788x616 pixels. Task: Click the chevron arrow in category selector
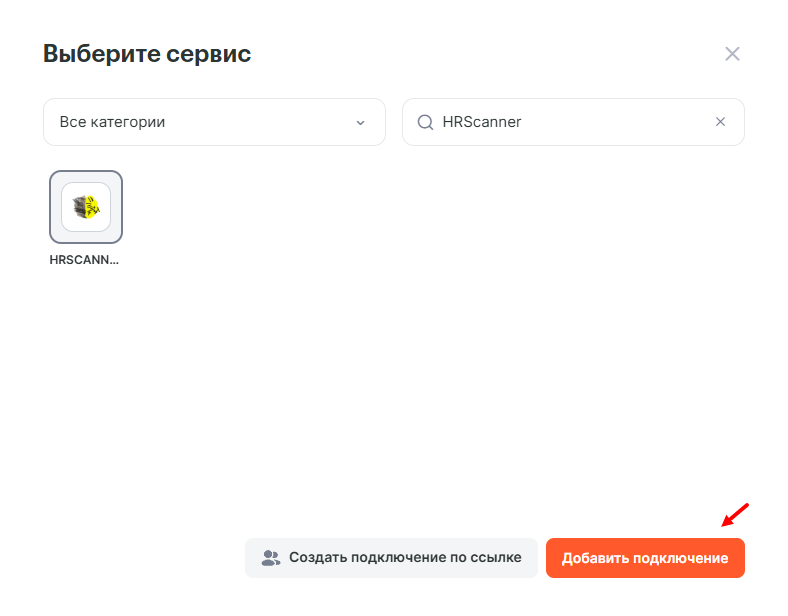[360, 123]
